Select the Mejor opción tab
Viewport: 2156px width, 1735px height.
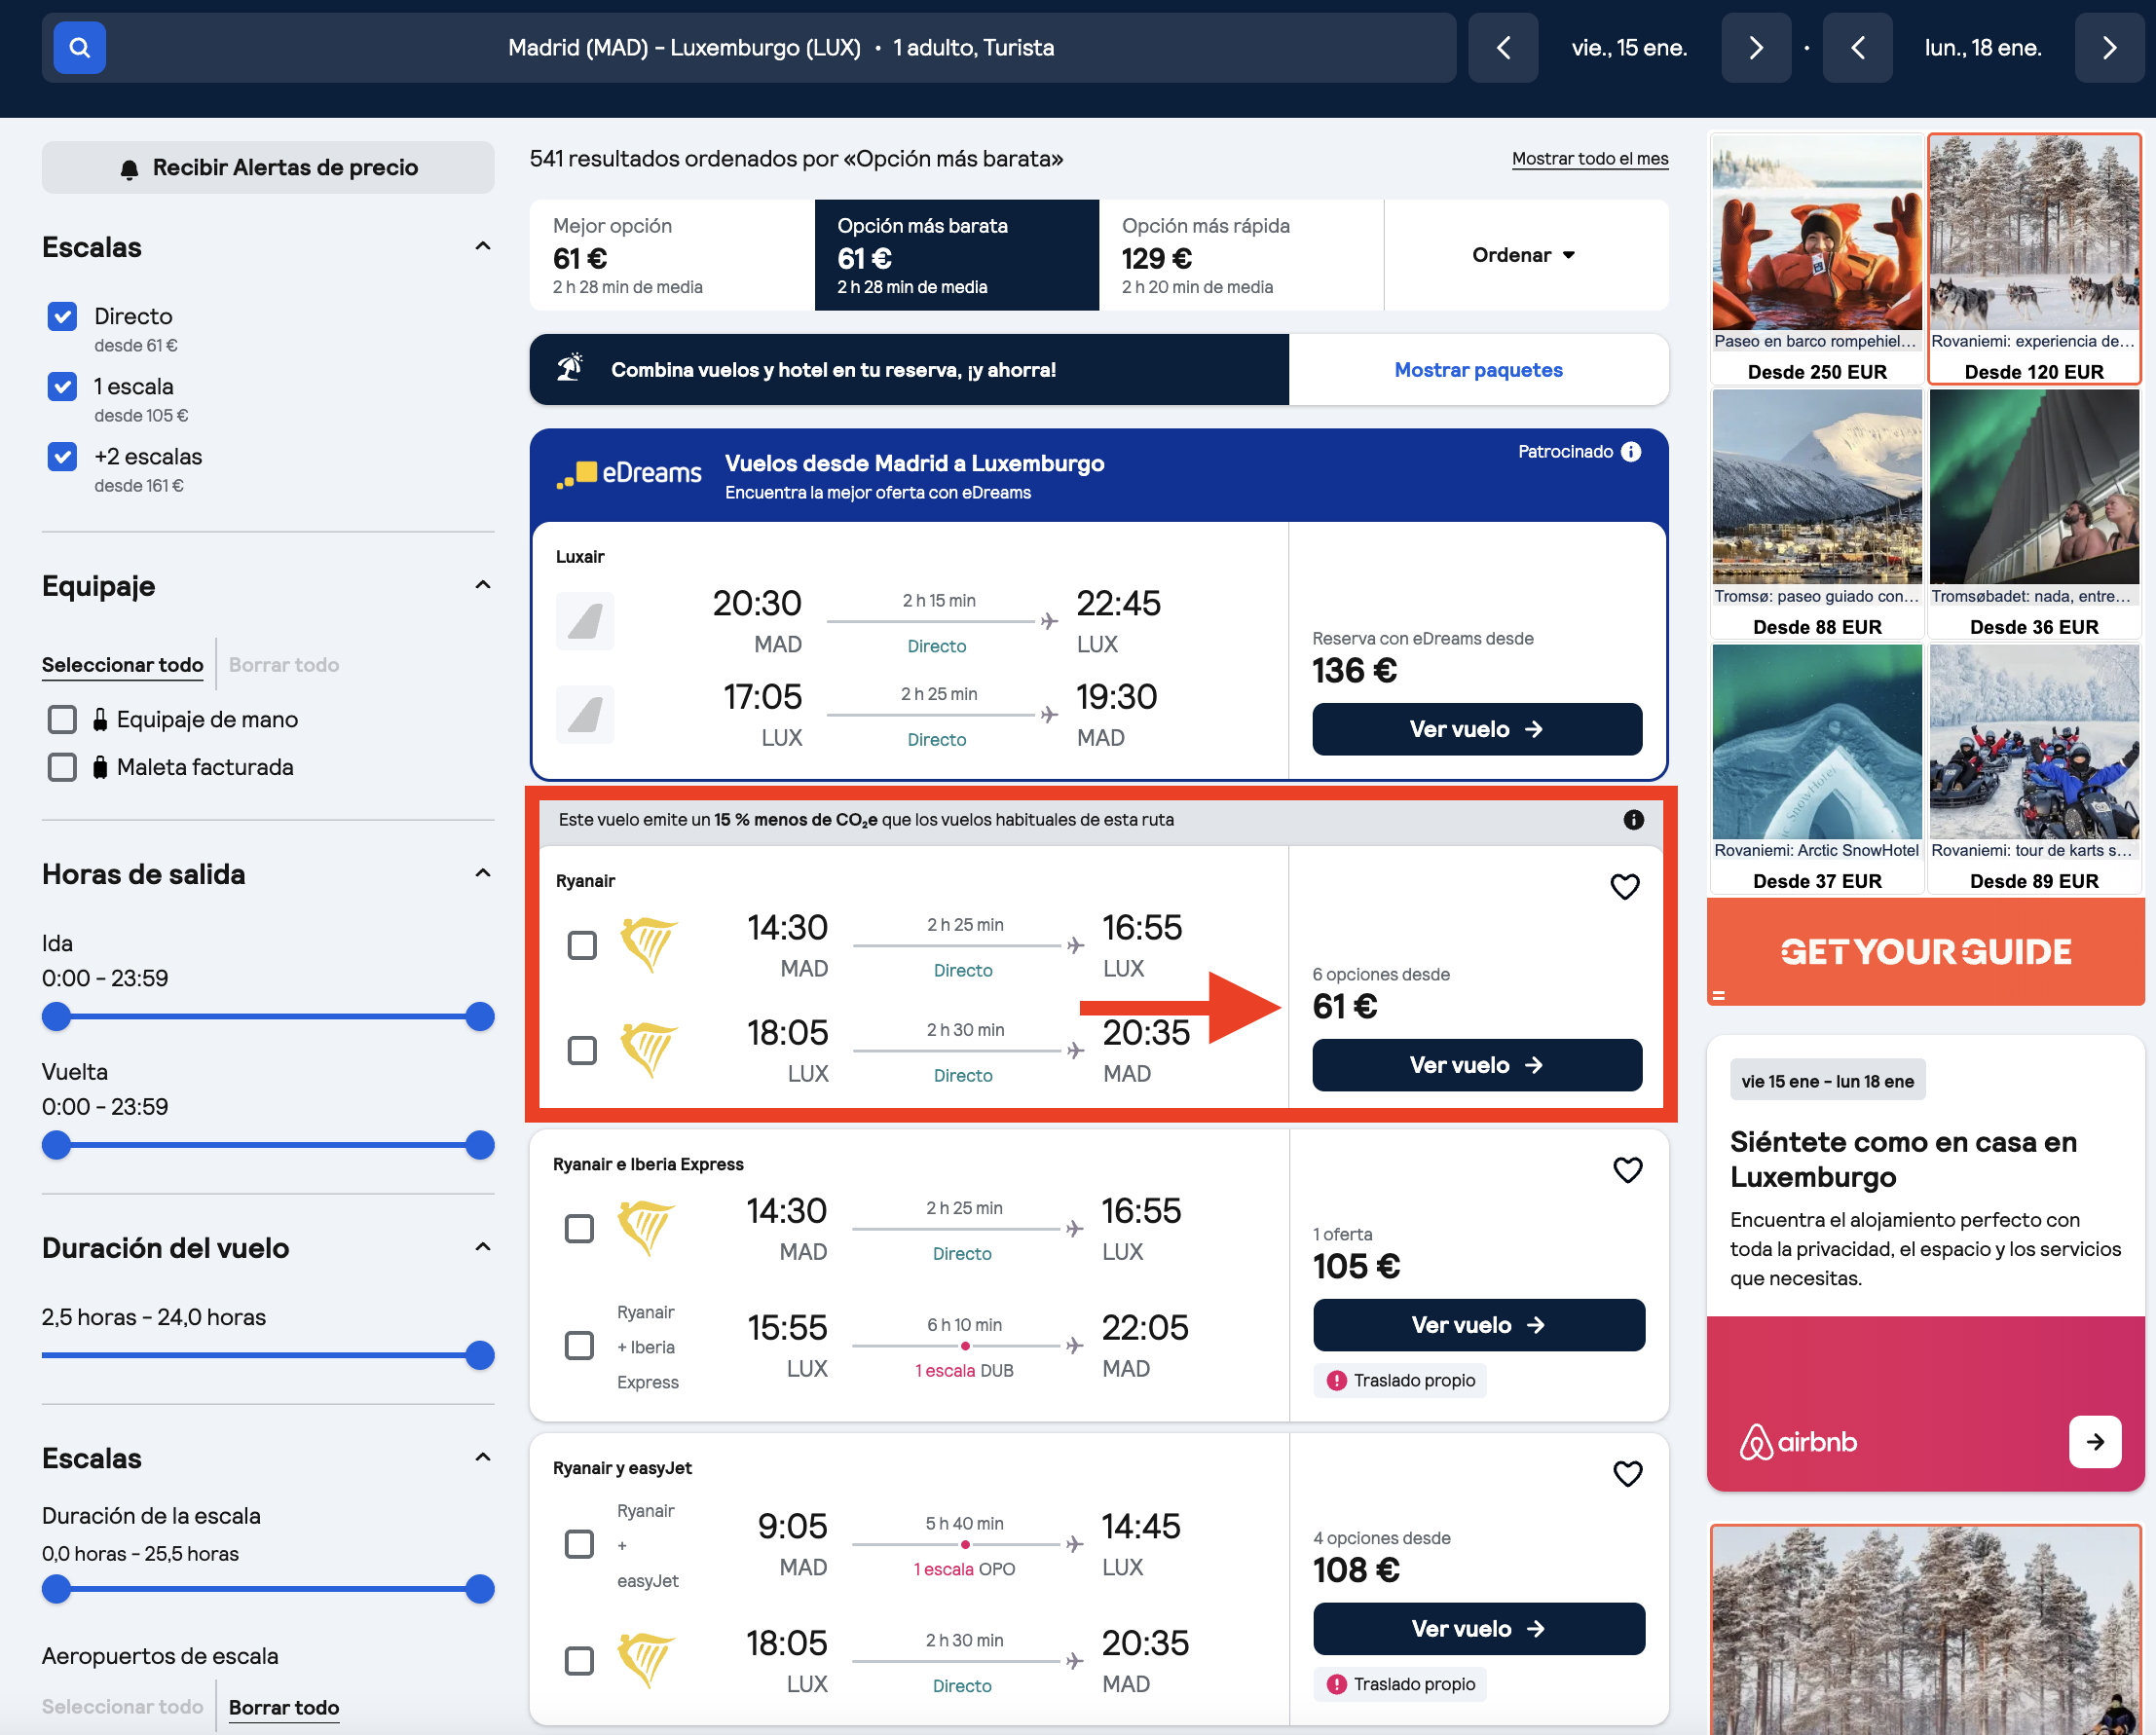(672, 255)
